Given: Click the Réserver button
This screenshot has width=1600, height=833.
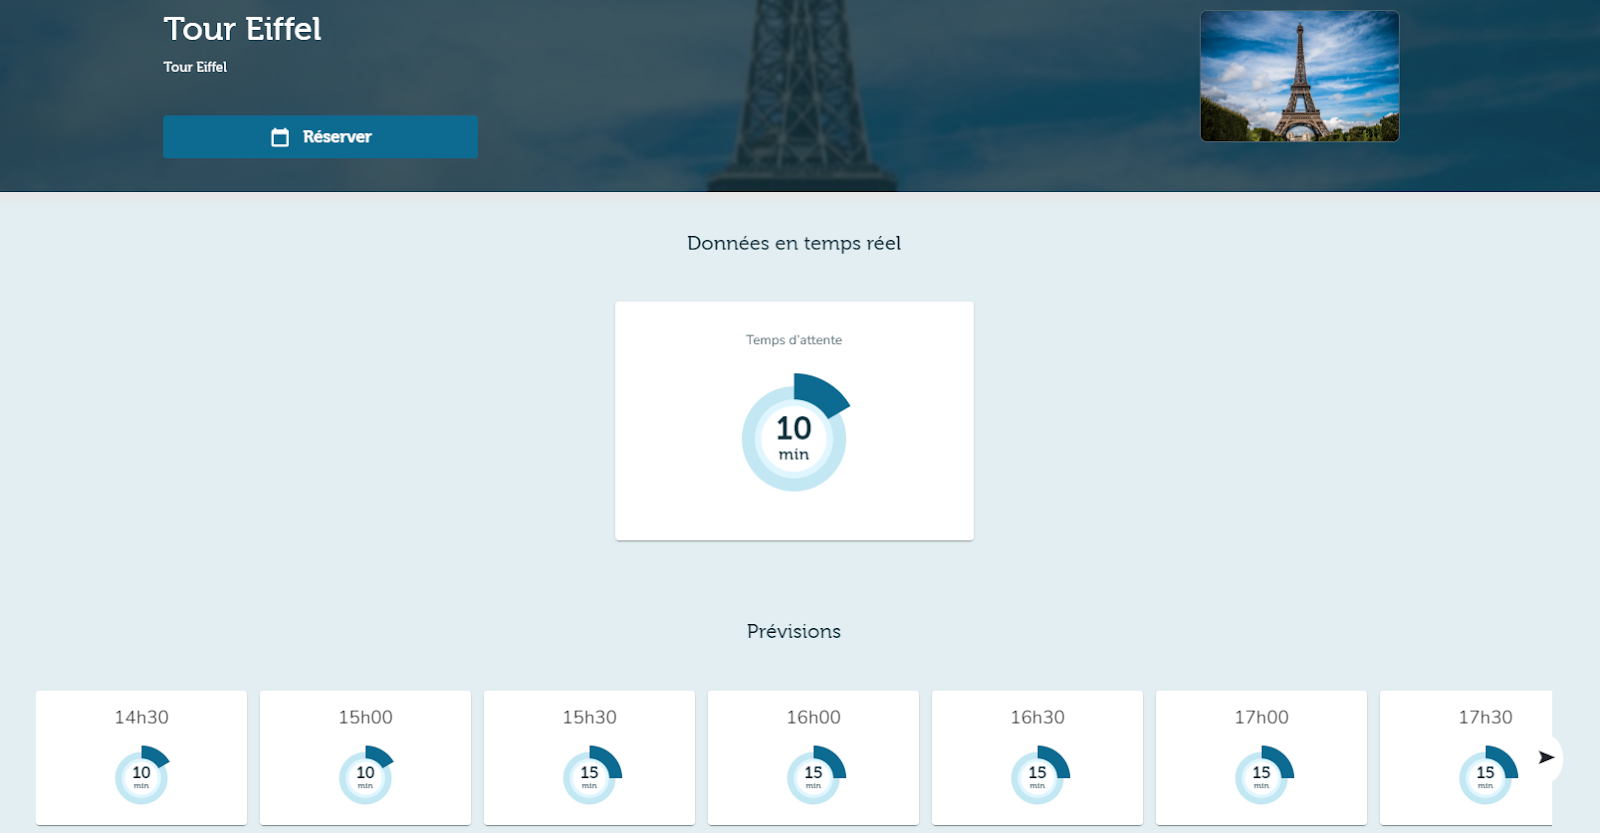Looking at the screenshot, I should point(320,137).
